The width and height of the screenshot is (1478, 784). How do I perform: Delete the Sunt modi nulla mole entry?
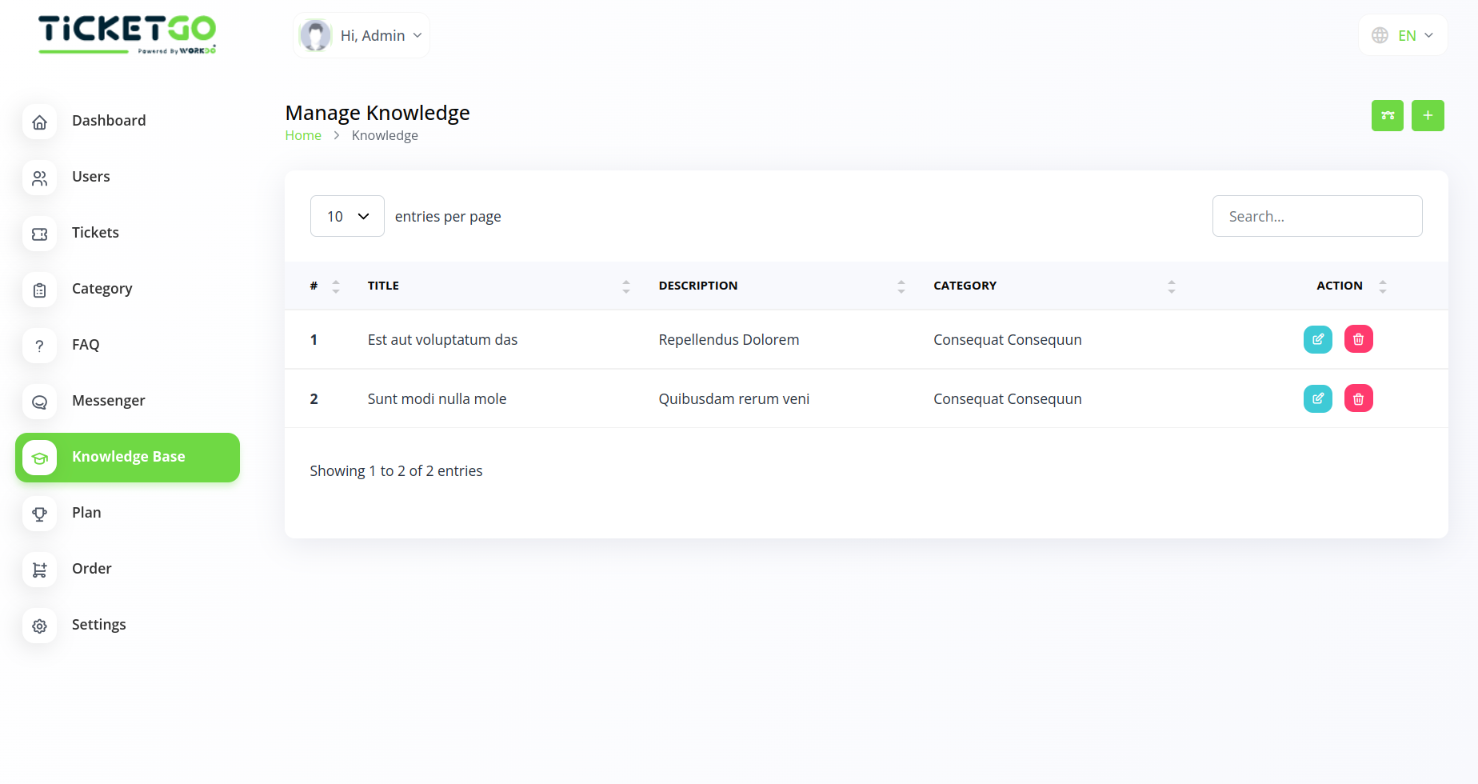1358,399
